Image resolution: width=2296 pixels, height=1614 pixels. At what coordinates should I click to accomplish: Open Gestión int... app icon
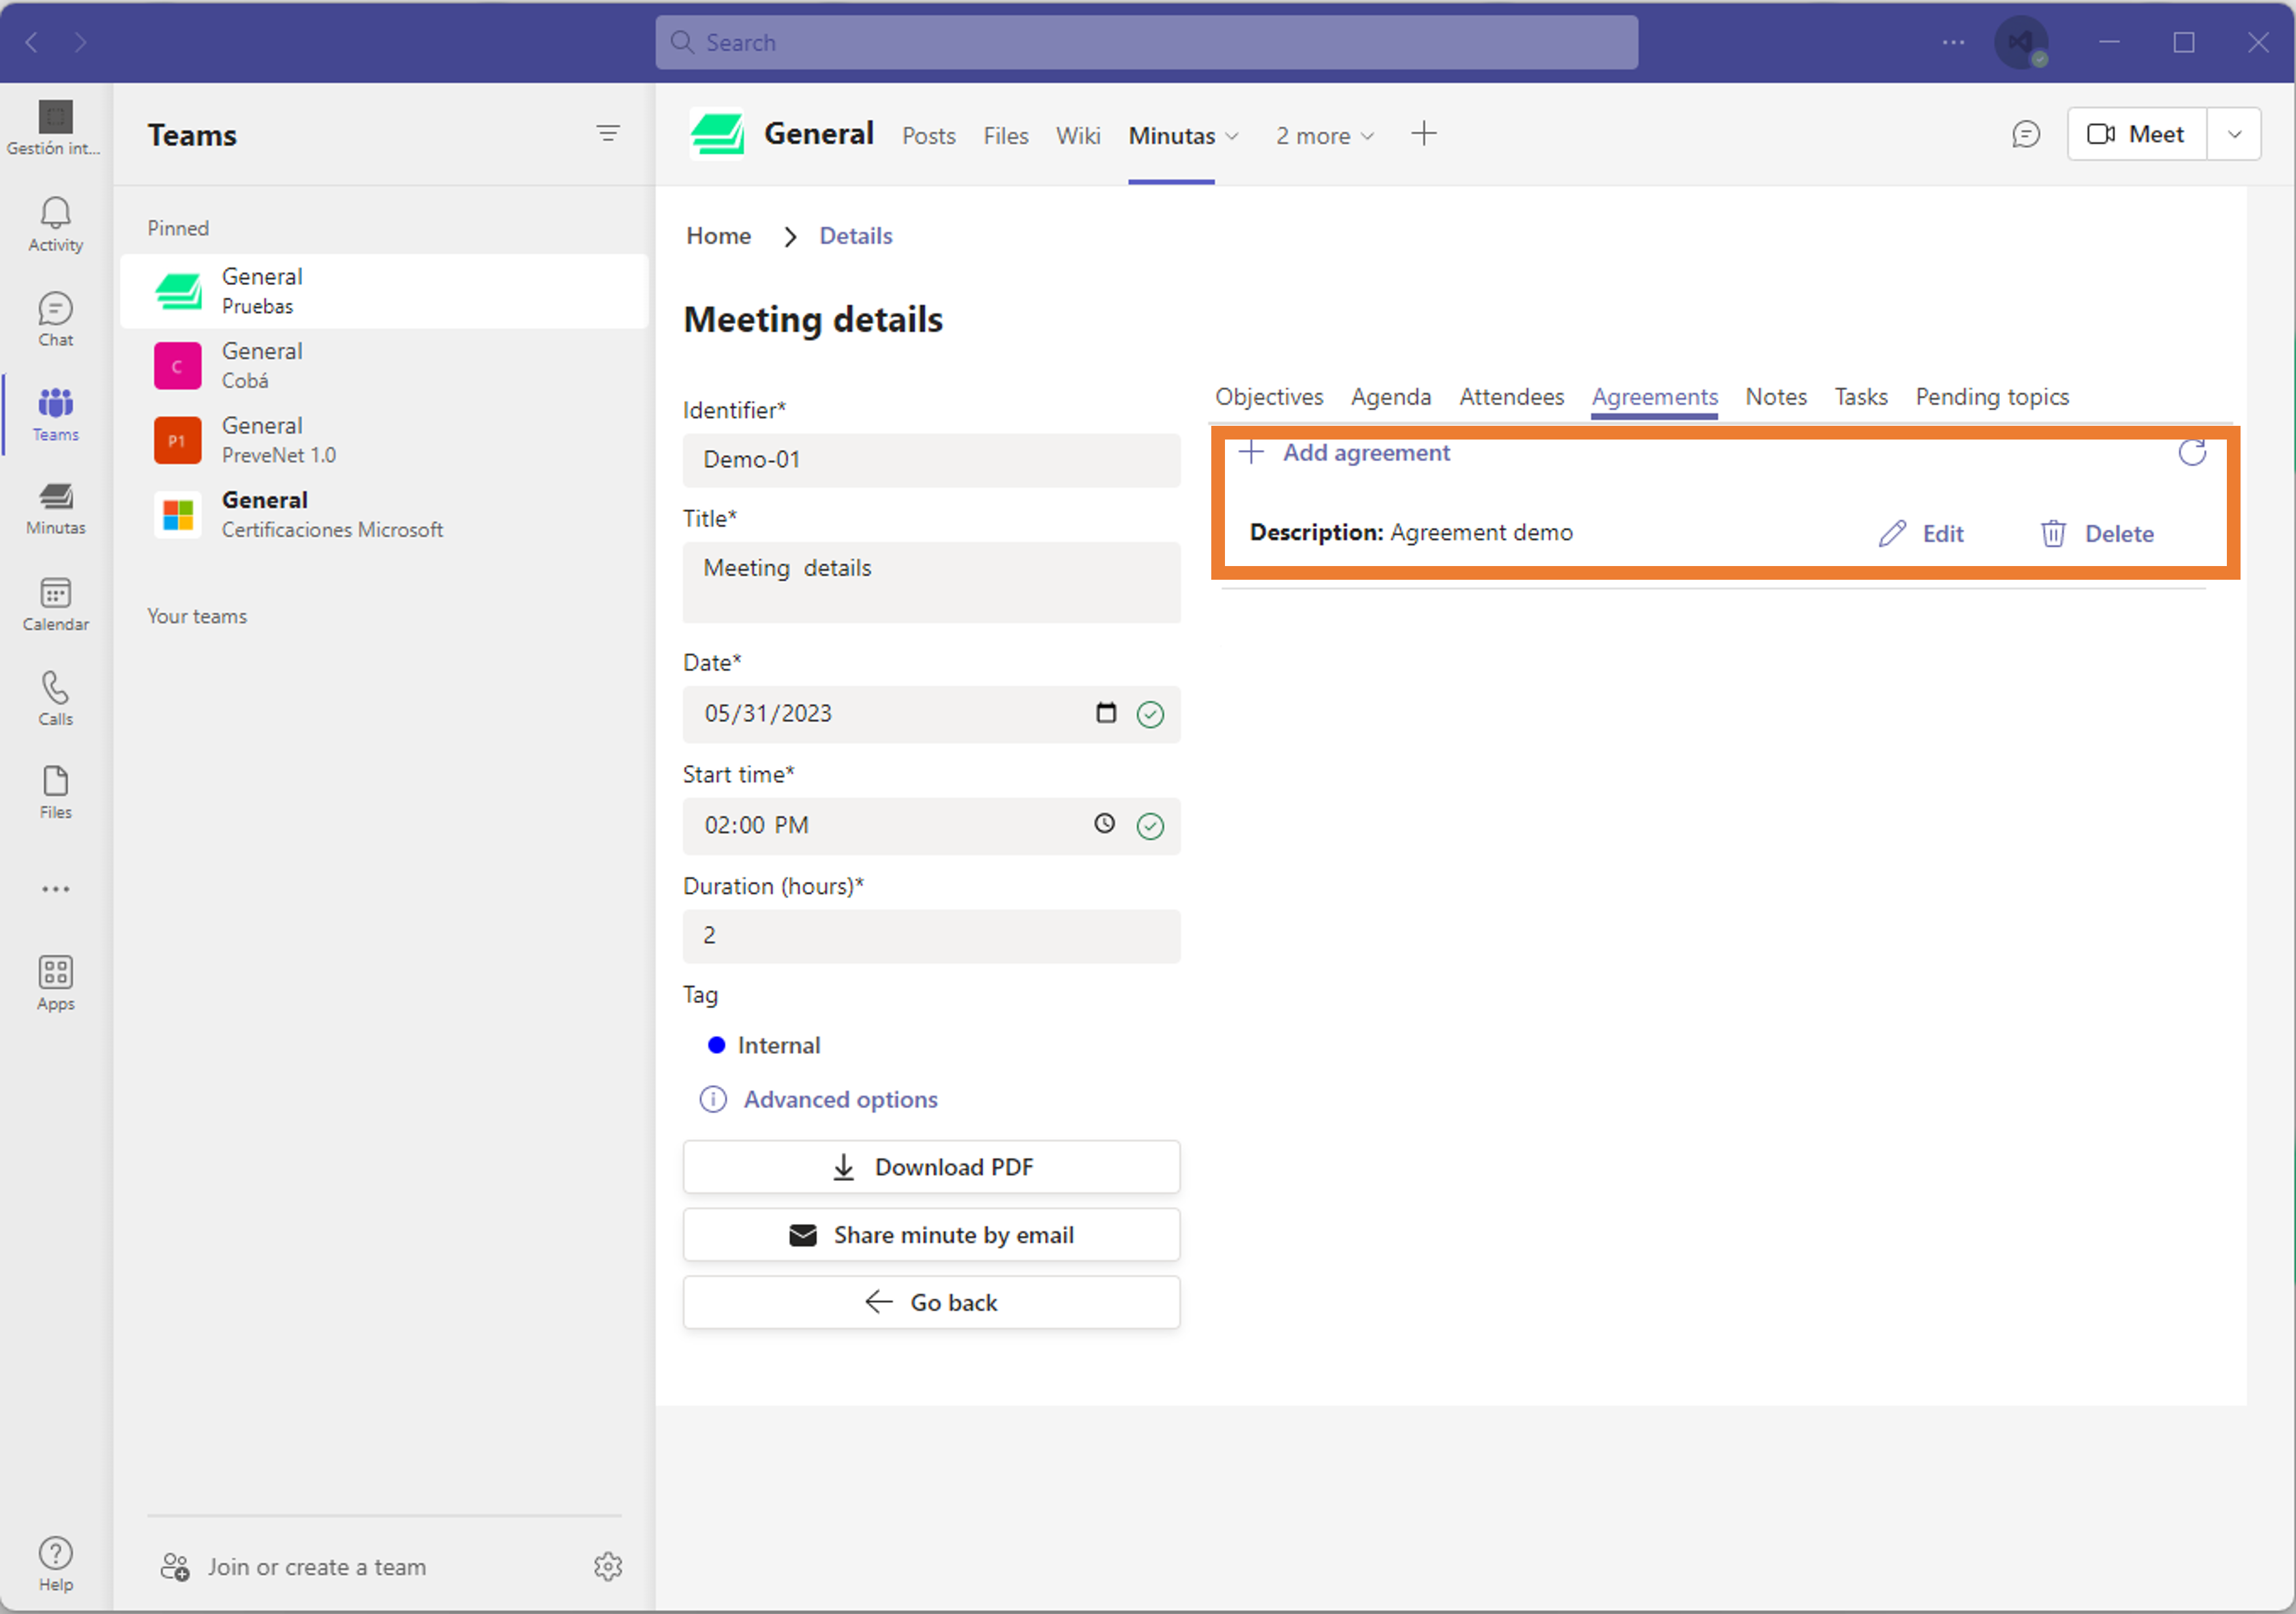pyautogui.click(x=55, y=128)
